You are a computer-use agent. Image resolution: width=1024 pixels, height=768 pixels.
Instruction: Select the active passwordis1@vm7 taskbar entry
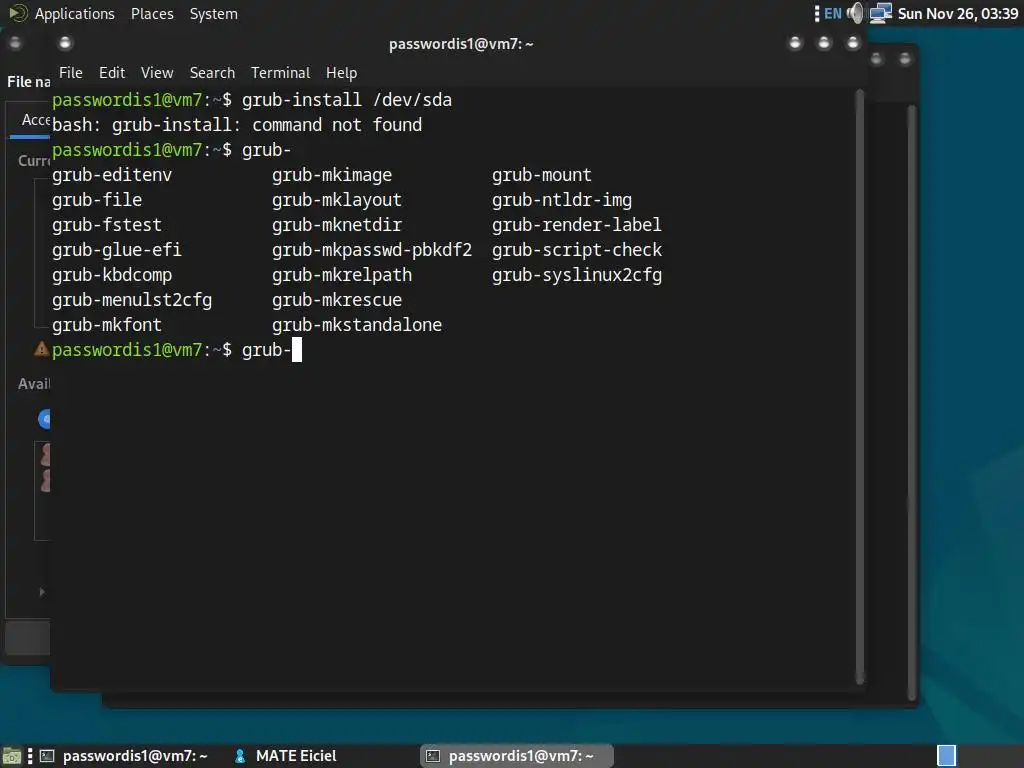pyautogui.click(x=517, y=756)
